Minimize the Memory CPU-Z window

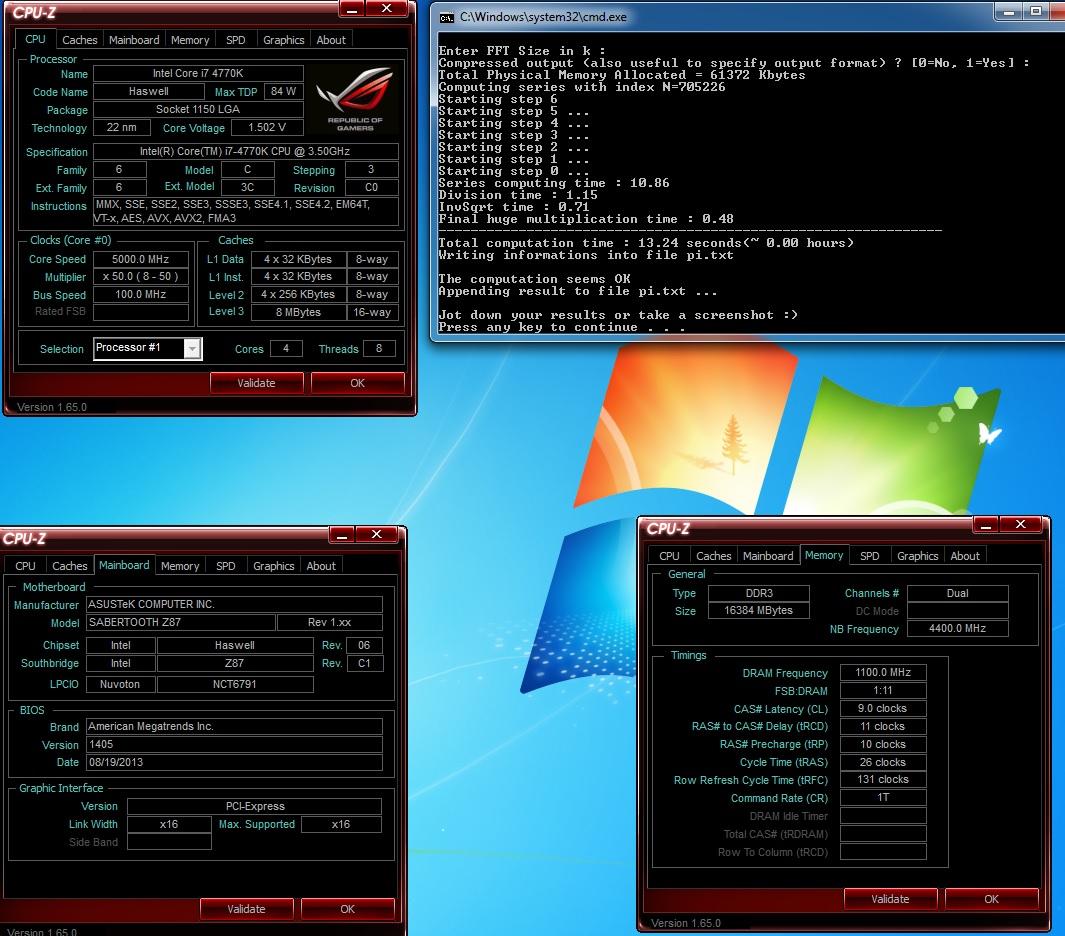click(986, 524)
